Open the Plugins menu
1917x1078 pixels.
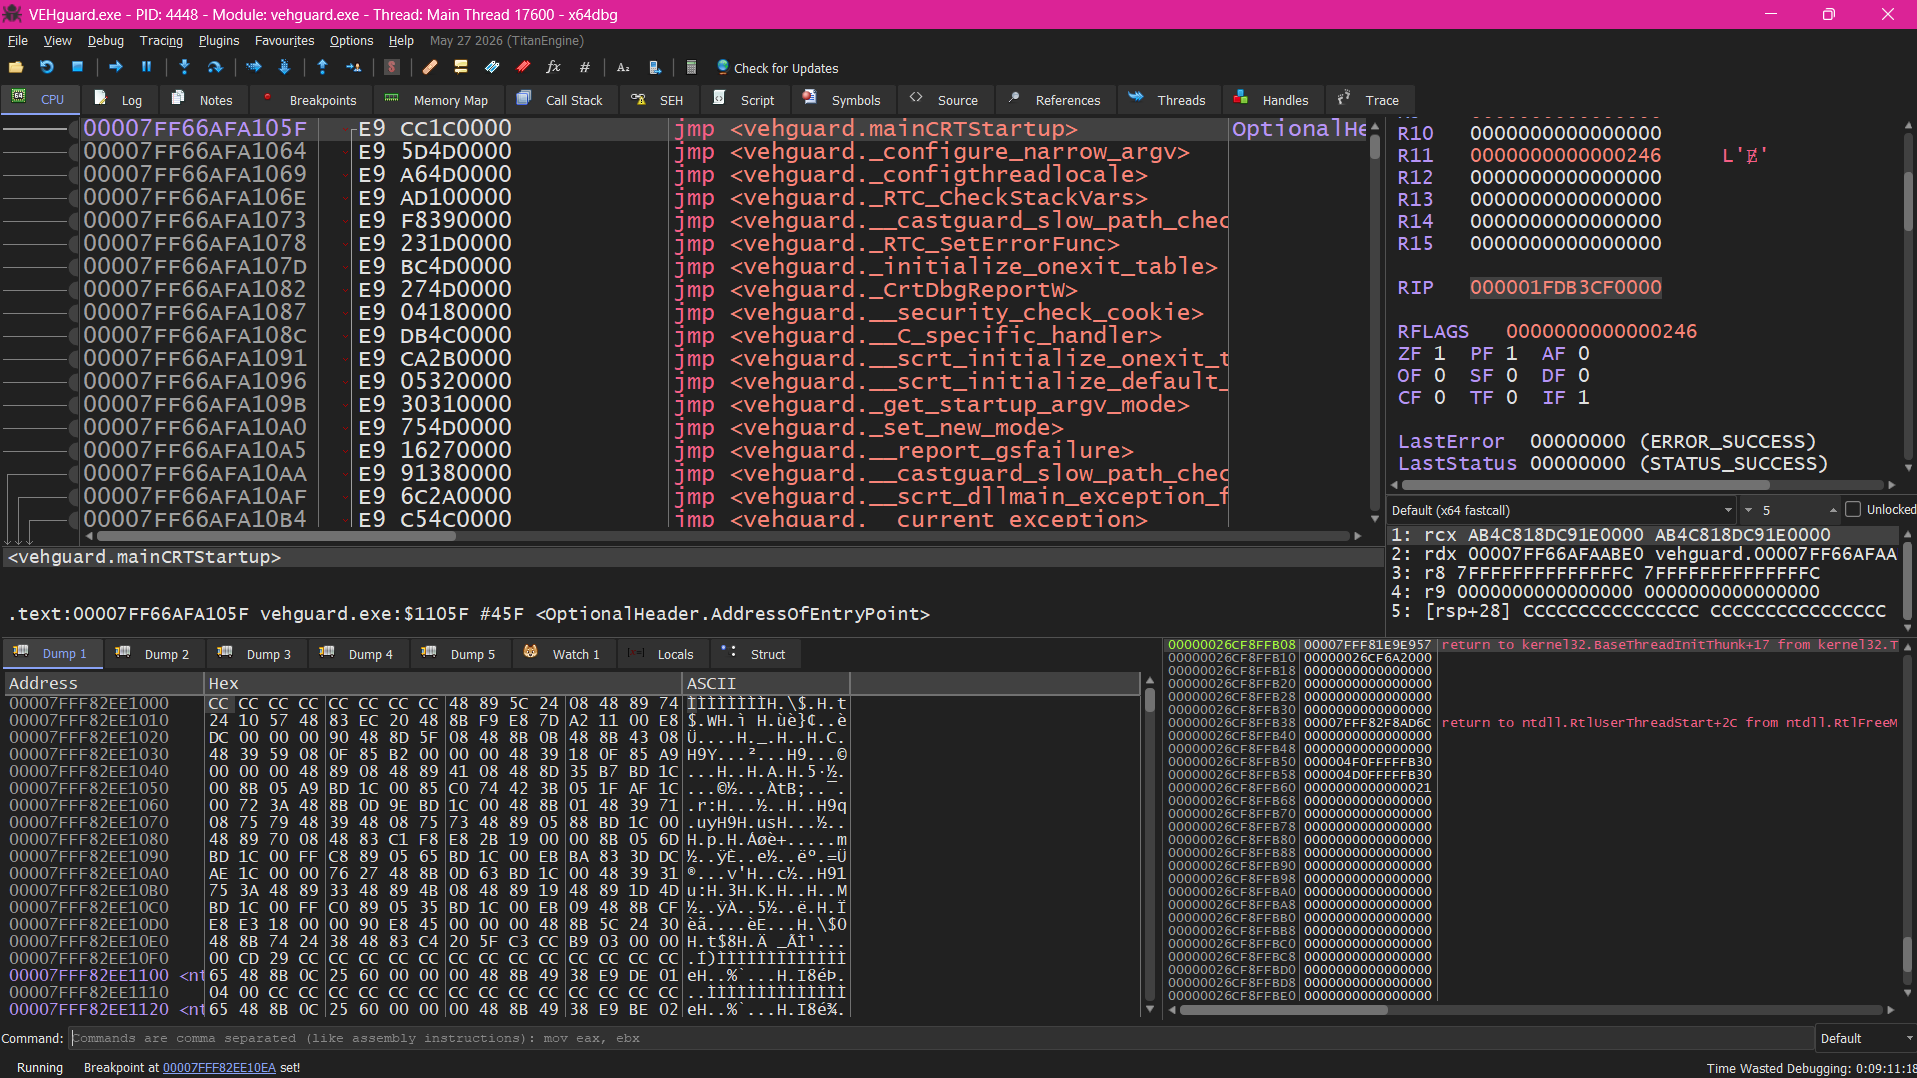point(218,41)
